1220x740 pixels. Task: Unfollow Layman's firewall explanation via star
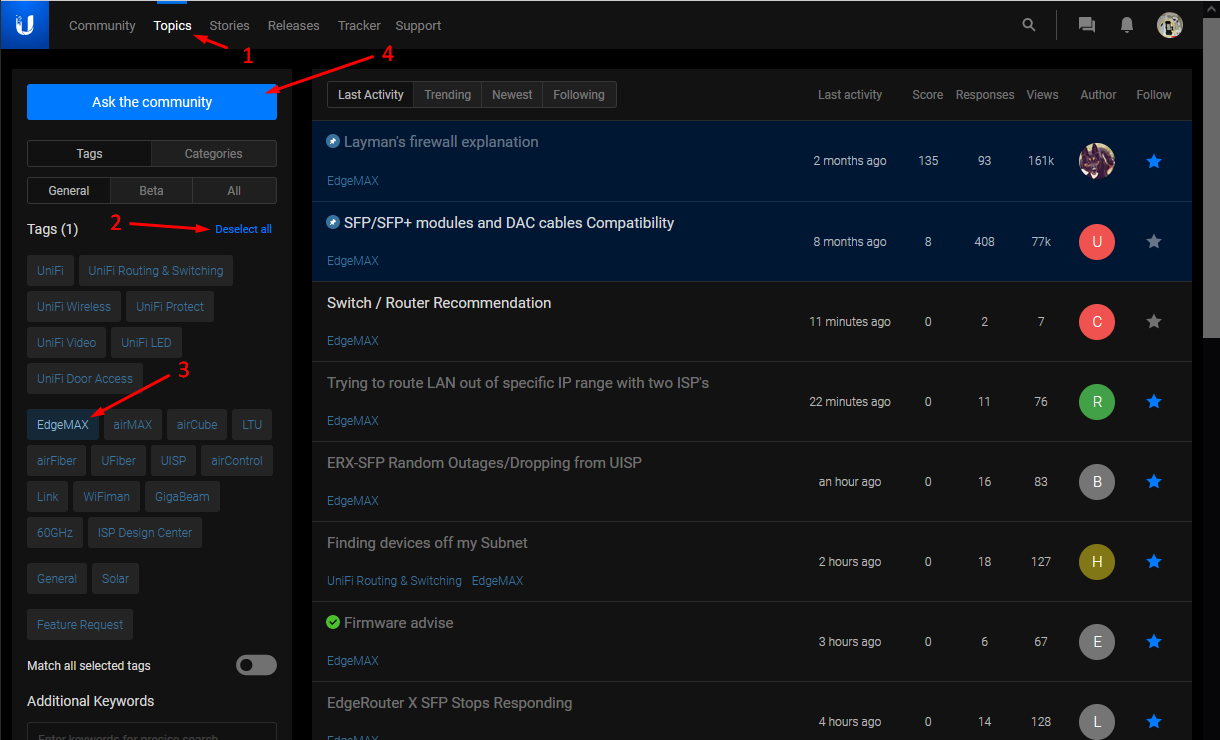click(1154, 161)
